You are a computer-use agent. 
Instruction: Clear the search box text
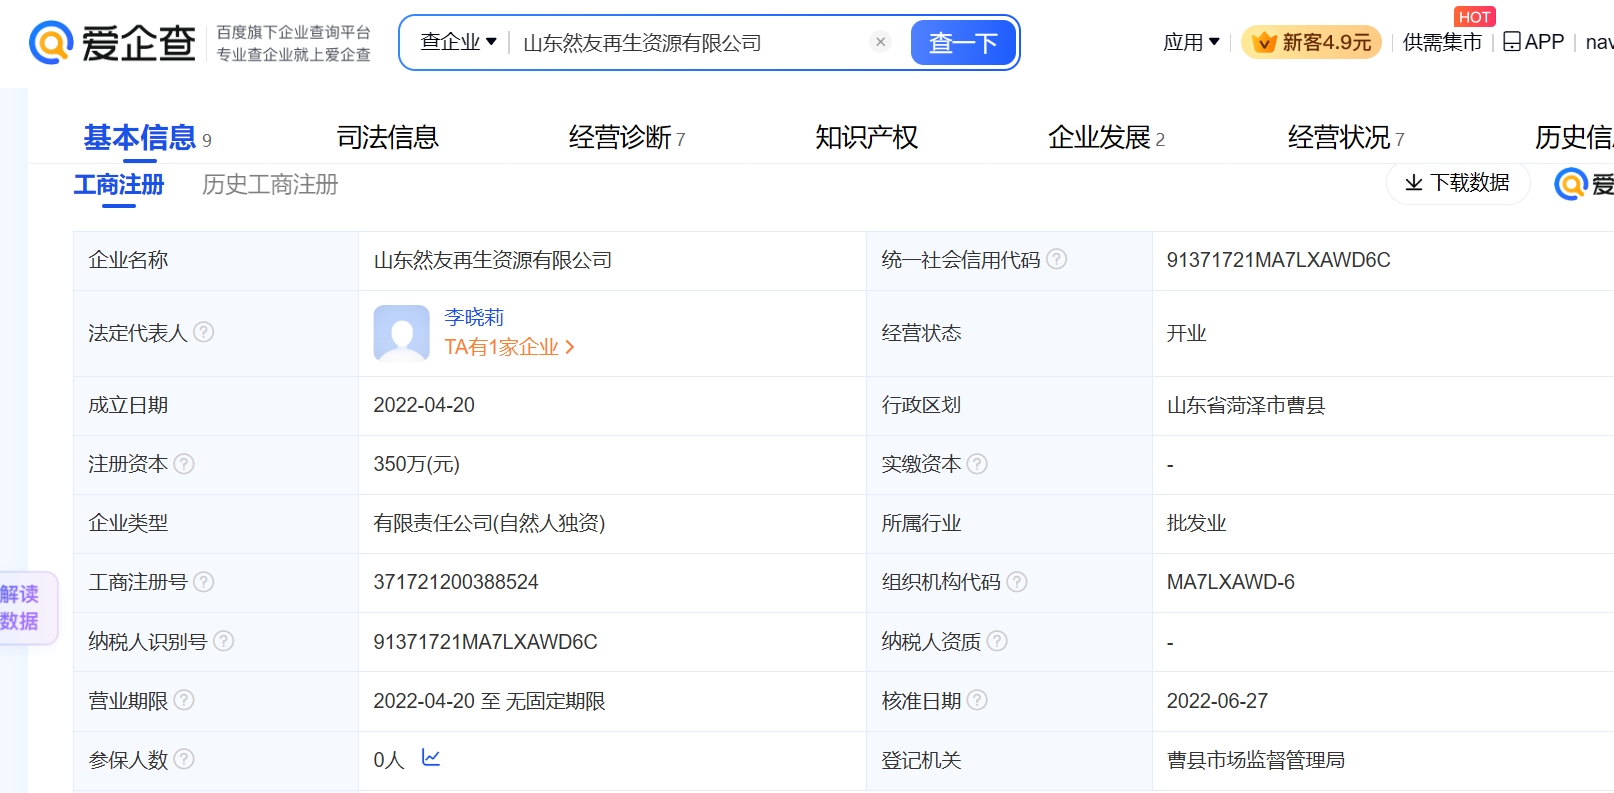880,42
